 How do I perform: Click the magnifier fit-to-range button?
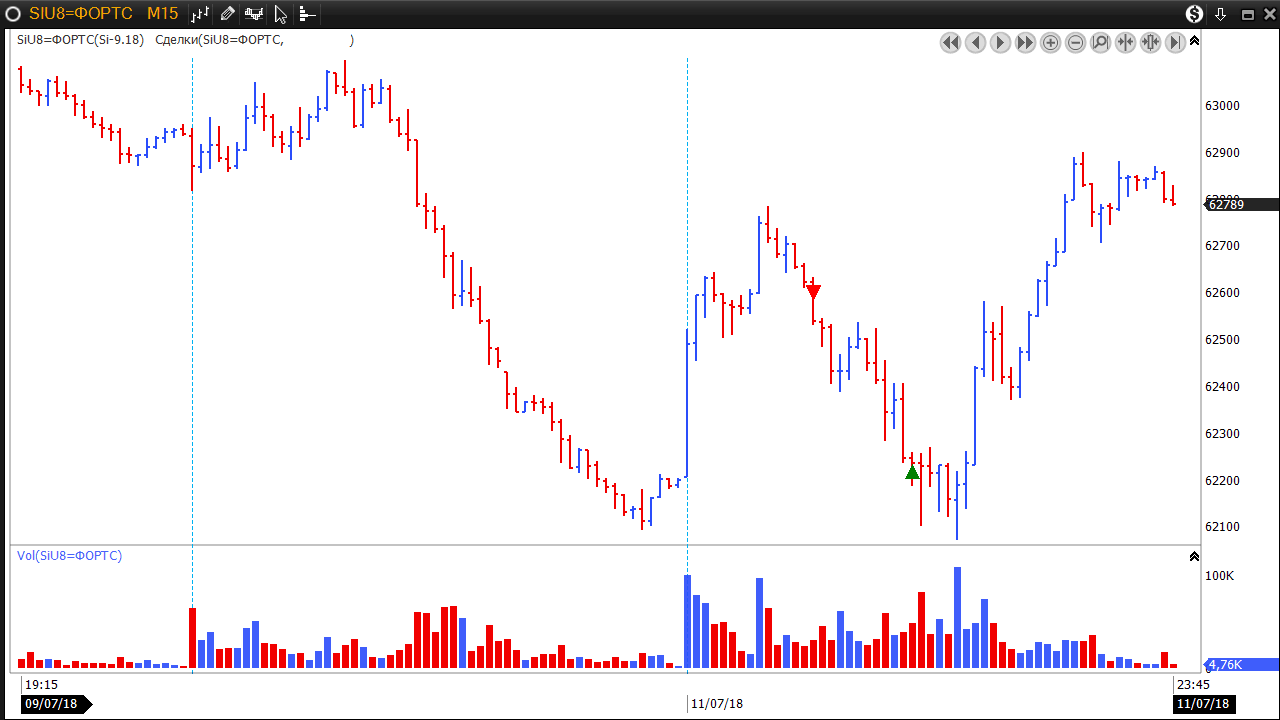1100,42
